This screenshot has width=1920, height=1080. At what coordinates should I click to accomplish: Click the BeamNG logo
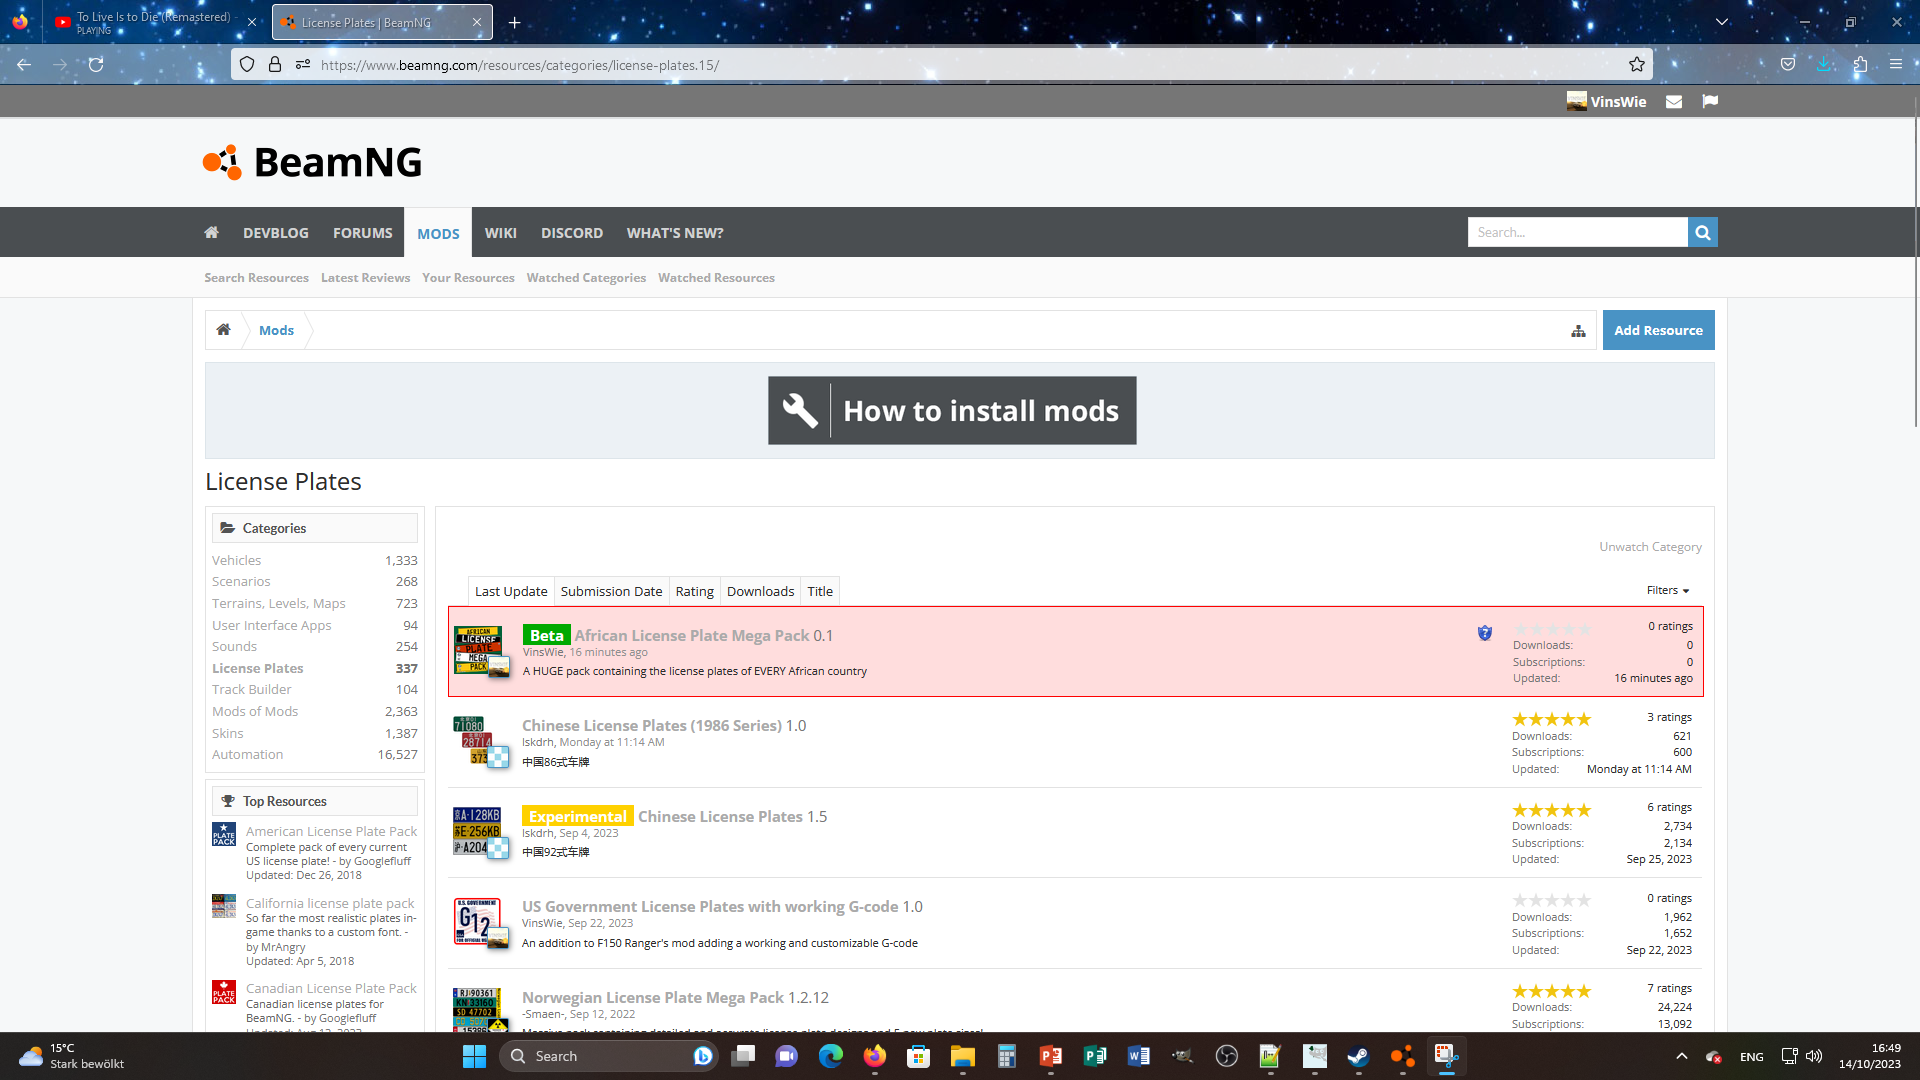312,162
